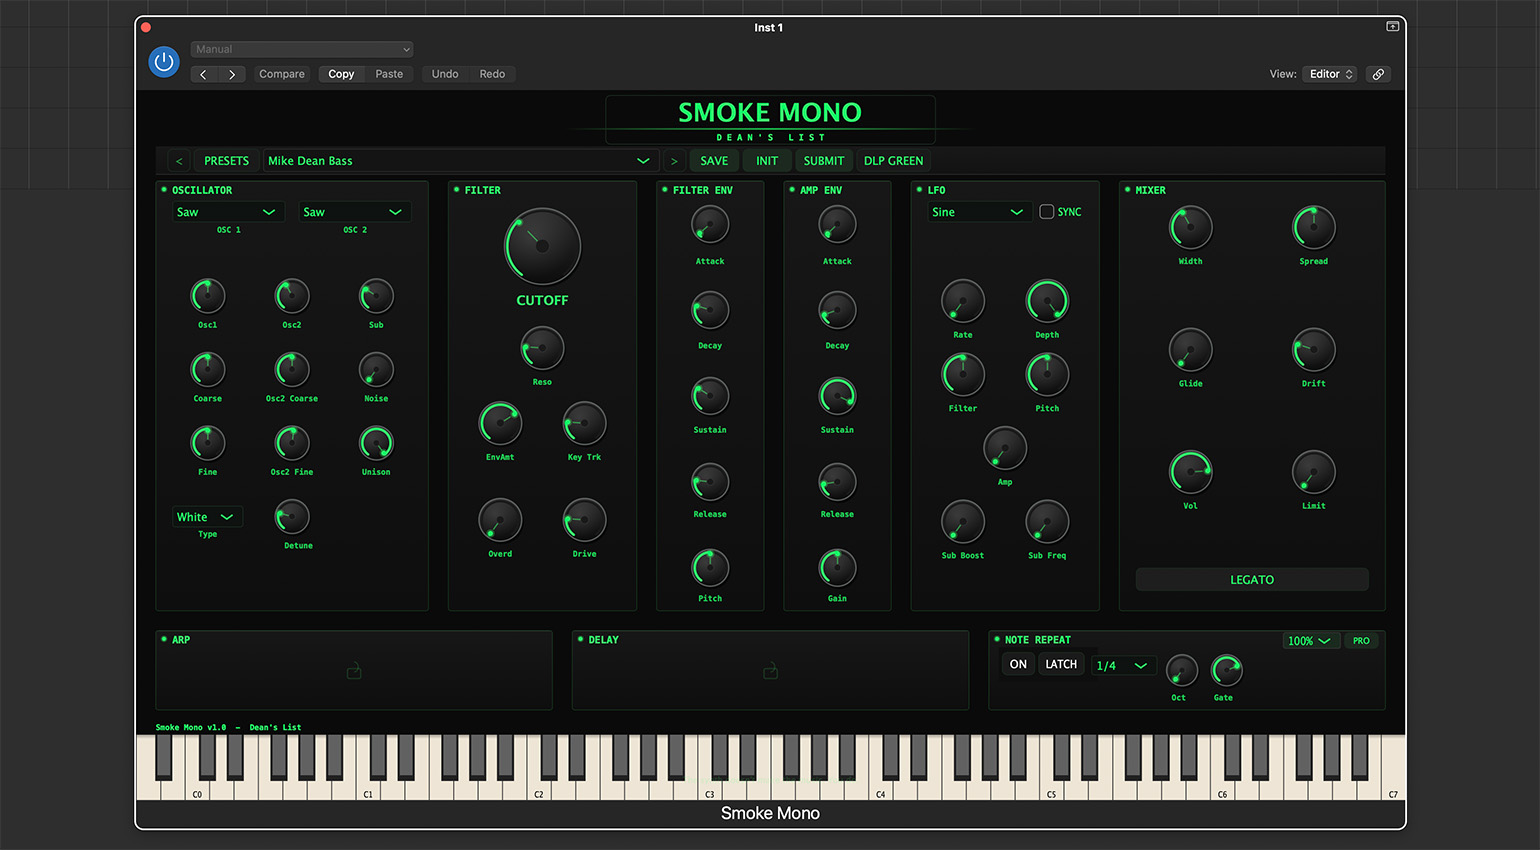This screenshot has width=1540, height=850.
Task: Click the previous setting arrow in header
Action: click(x=204, y=74)
